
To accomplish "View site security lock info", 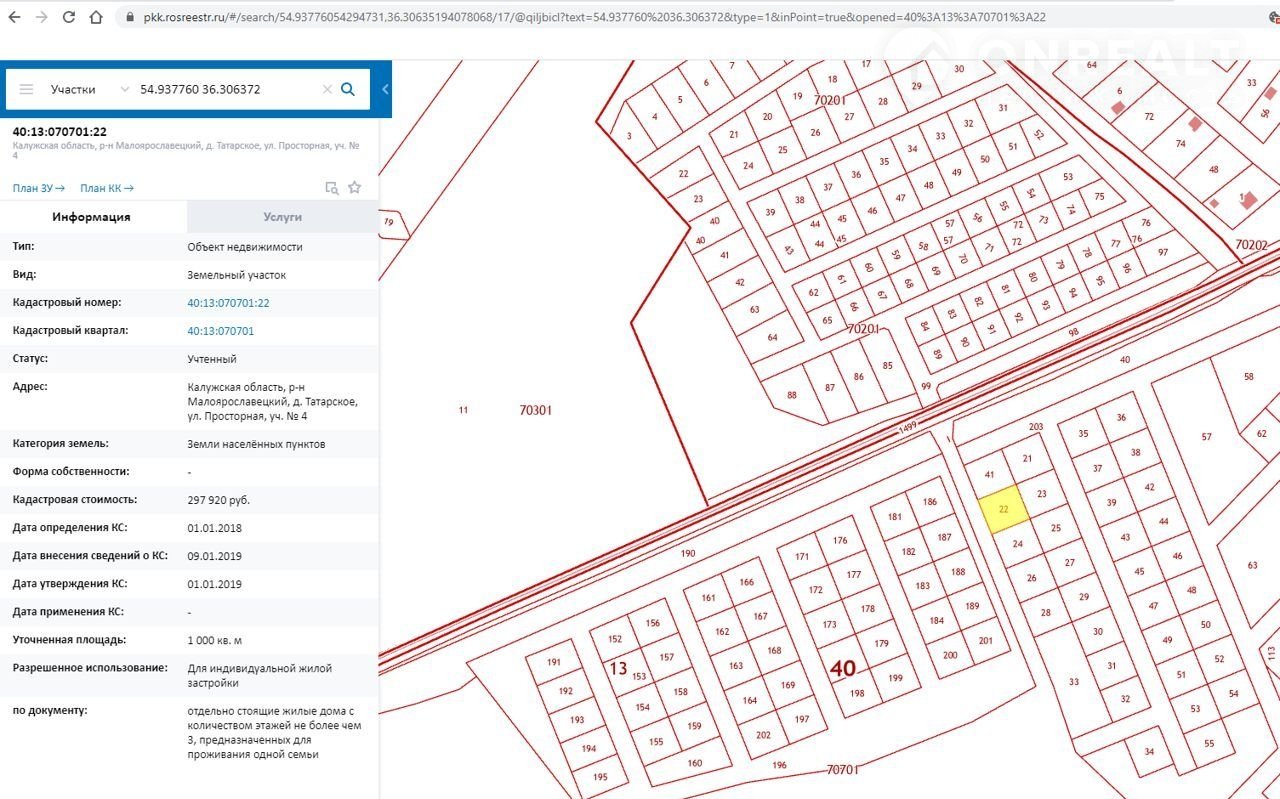I will 129,18.
